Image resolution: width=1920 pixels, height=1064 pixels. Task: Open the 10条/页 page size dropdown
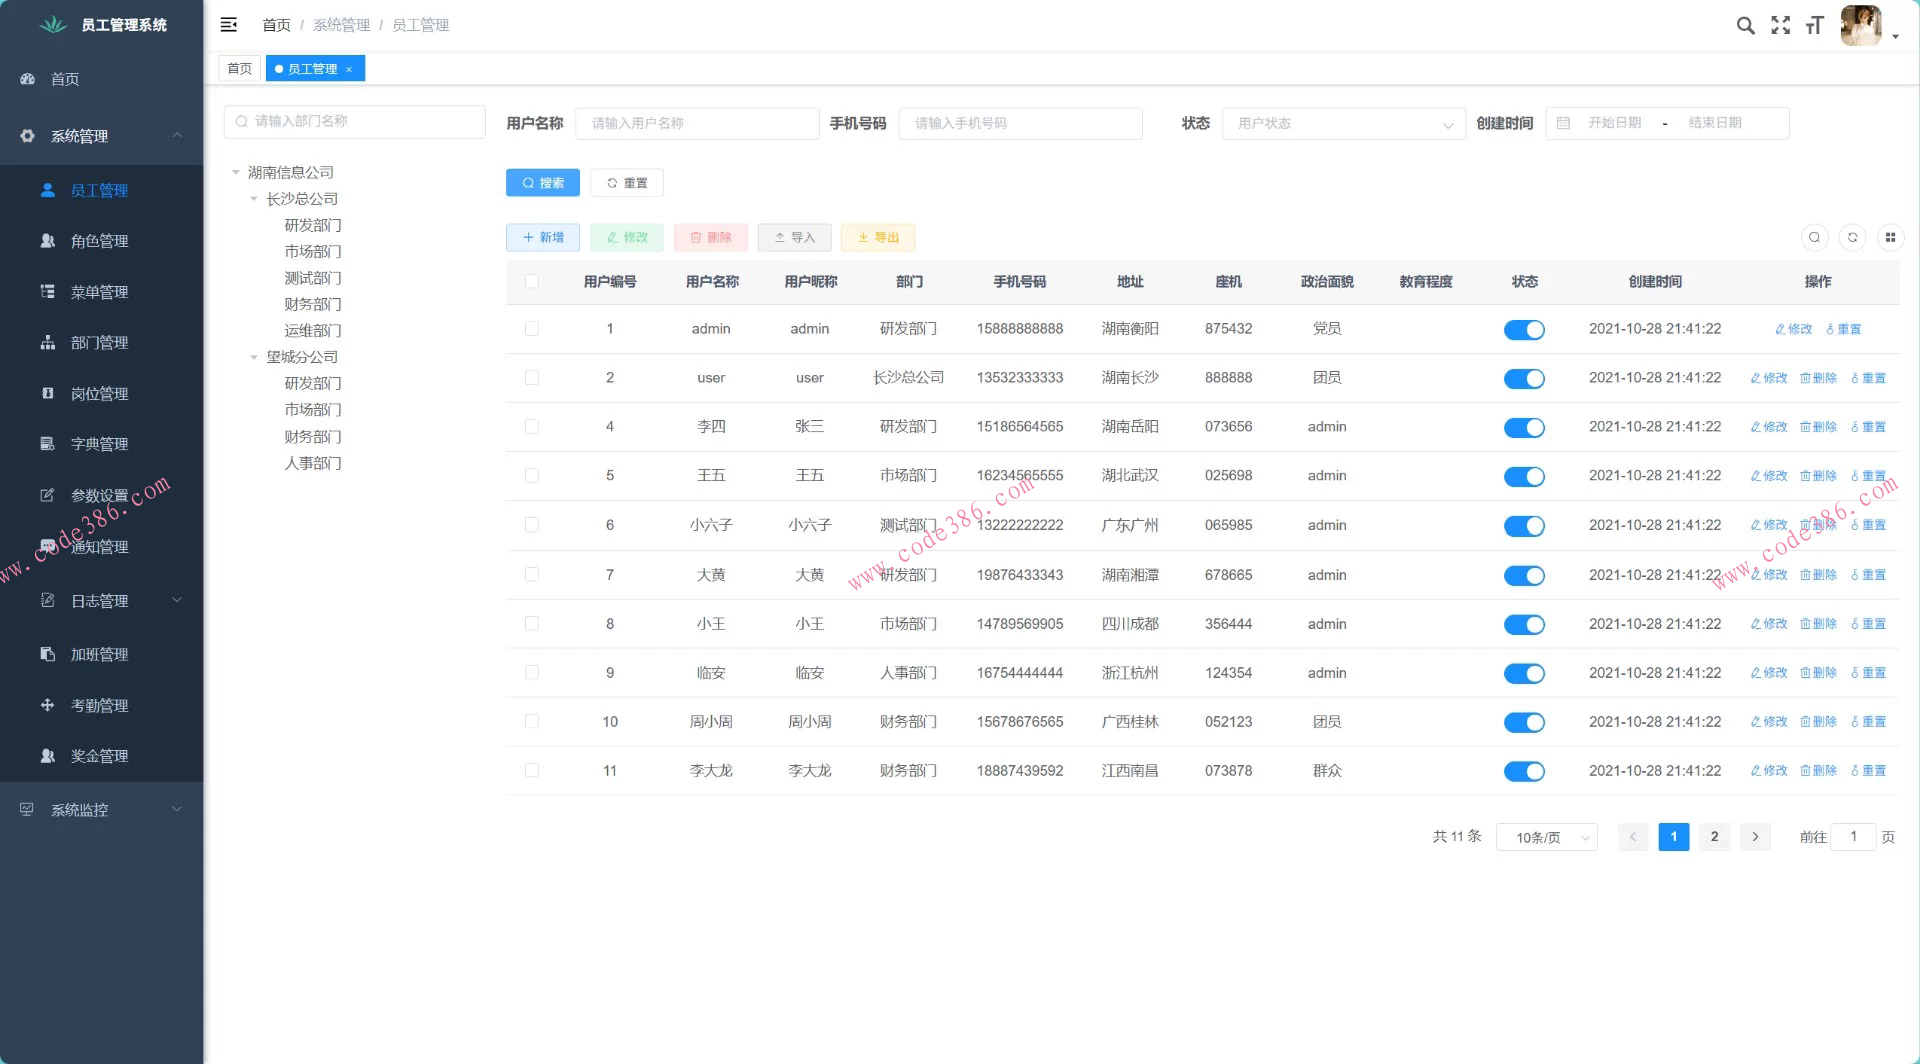pyautogui.click(x=1546, y=838)
